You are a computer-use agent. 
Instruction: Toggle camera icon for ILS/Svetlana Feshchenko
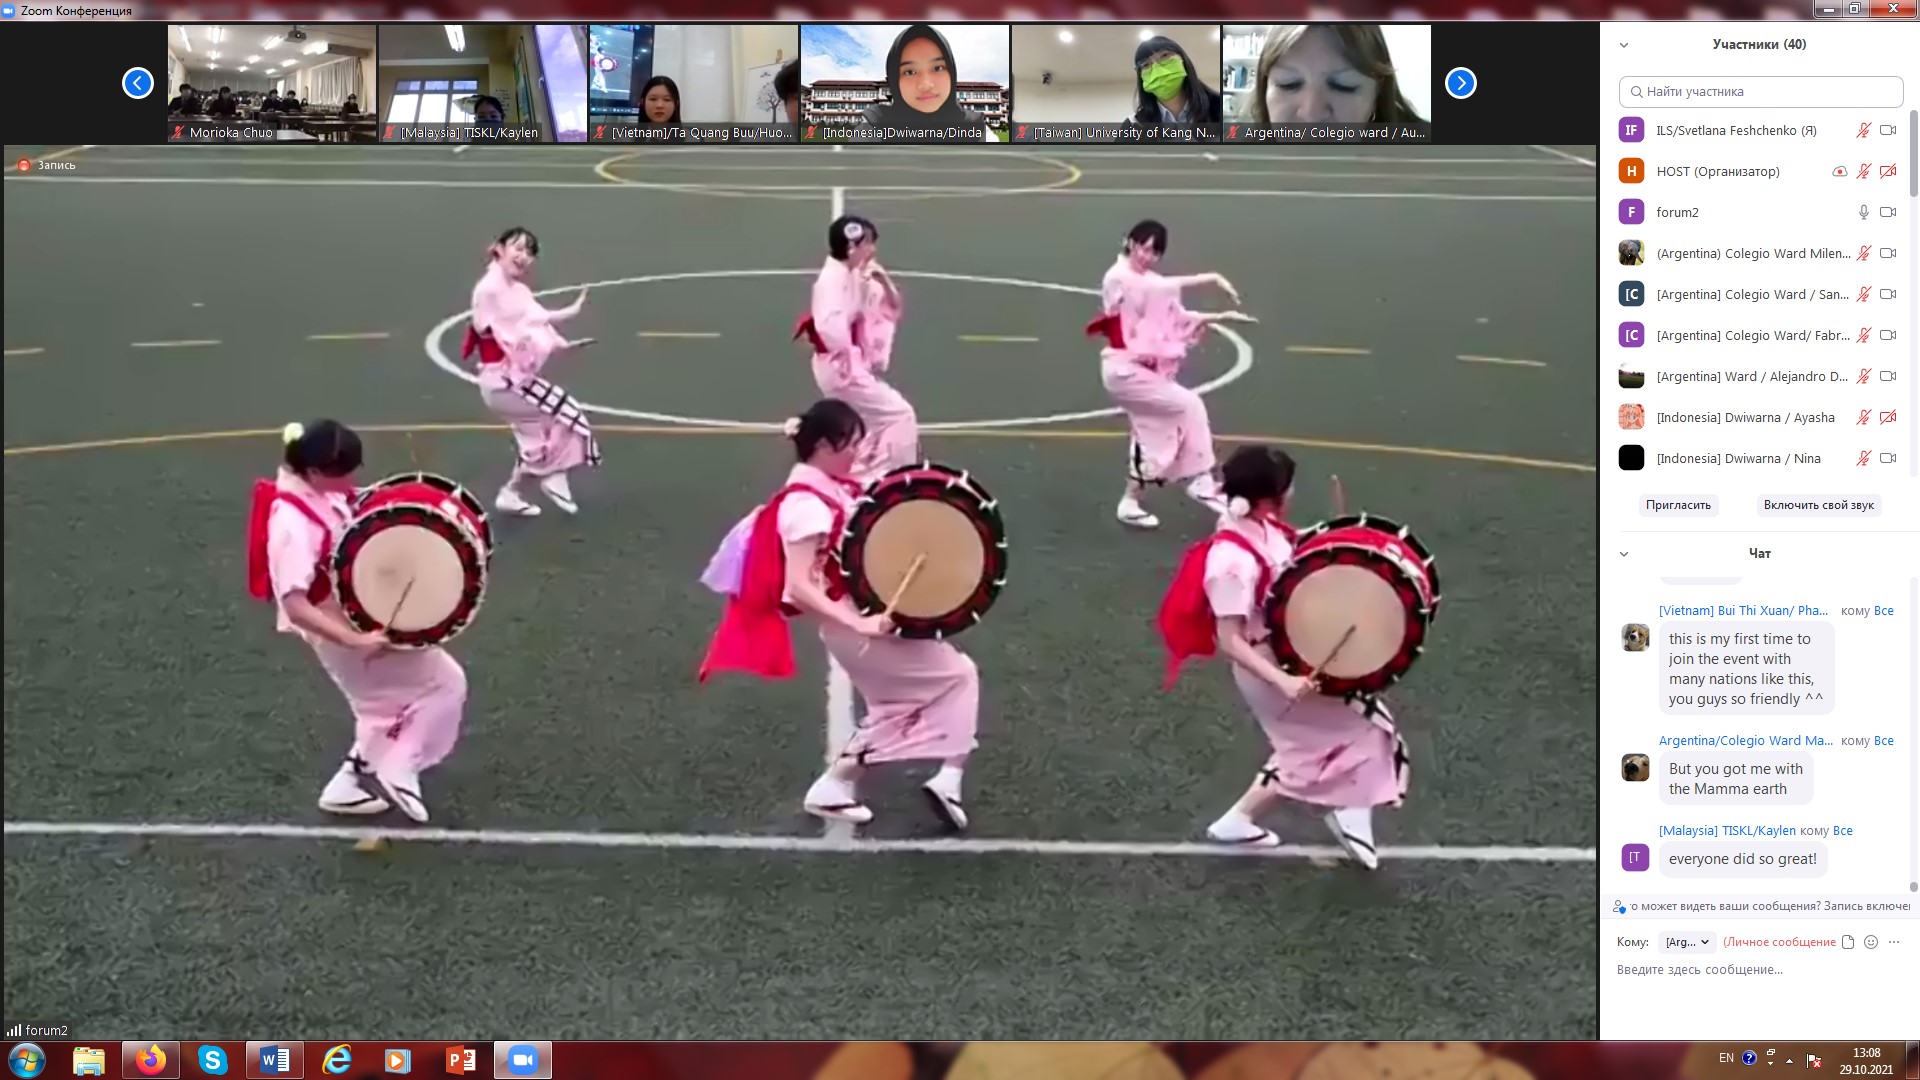(1888, 130)
